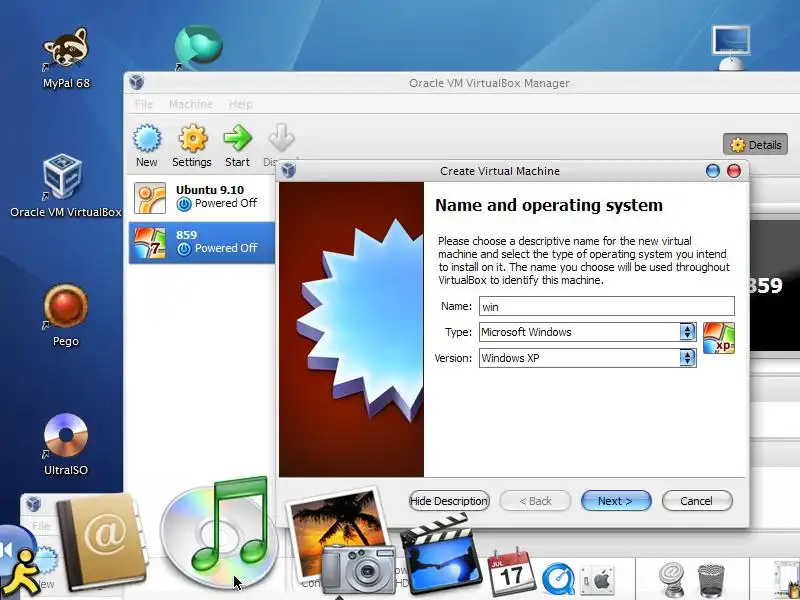Launch iMovie clapperboard dock icon

pos(440,554)
